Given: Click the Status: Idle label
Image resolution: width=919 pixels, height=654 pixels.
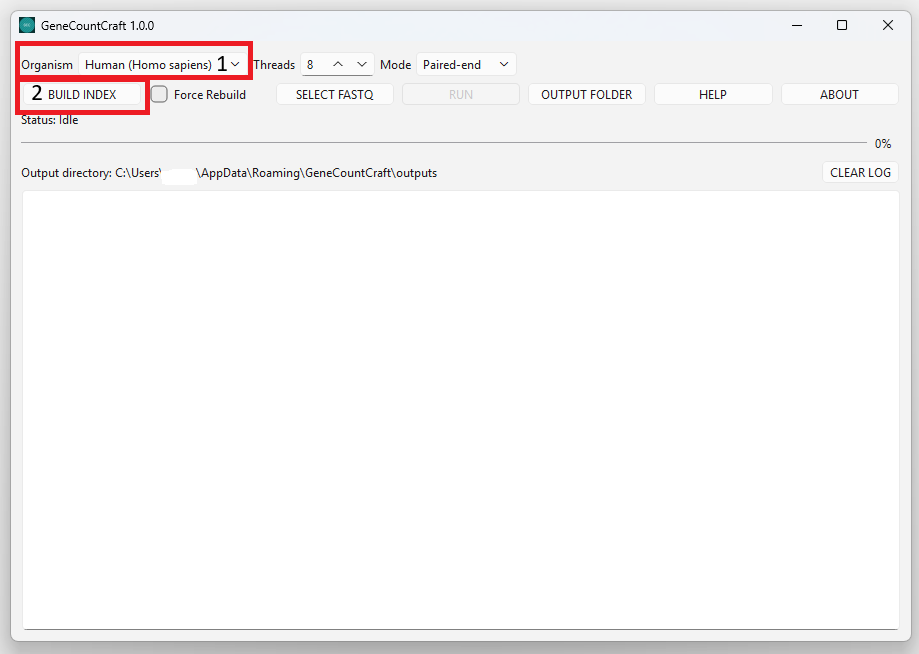Looking at the screenshot, I should tap(48, 119).
